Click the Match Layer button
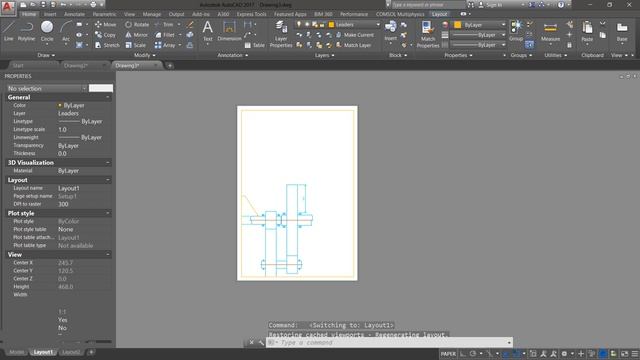The image size is (640, 360). tap(353, 45)
